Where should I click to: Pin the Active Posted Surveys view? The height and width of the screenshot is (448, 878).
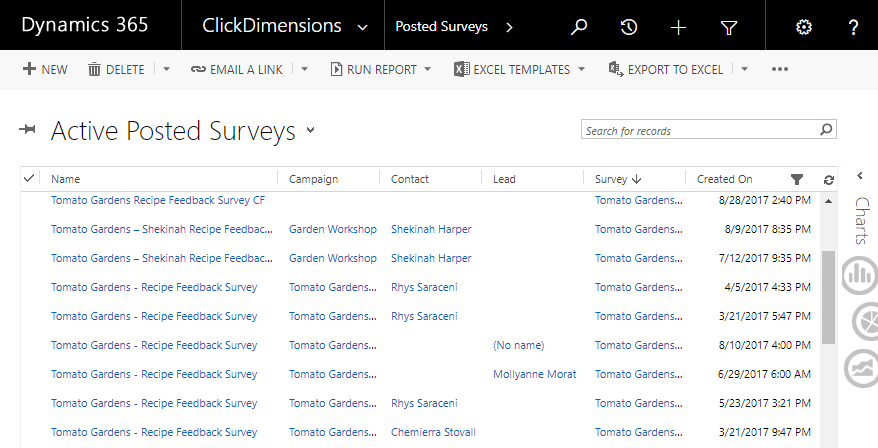pos(27,130)
